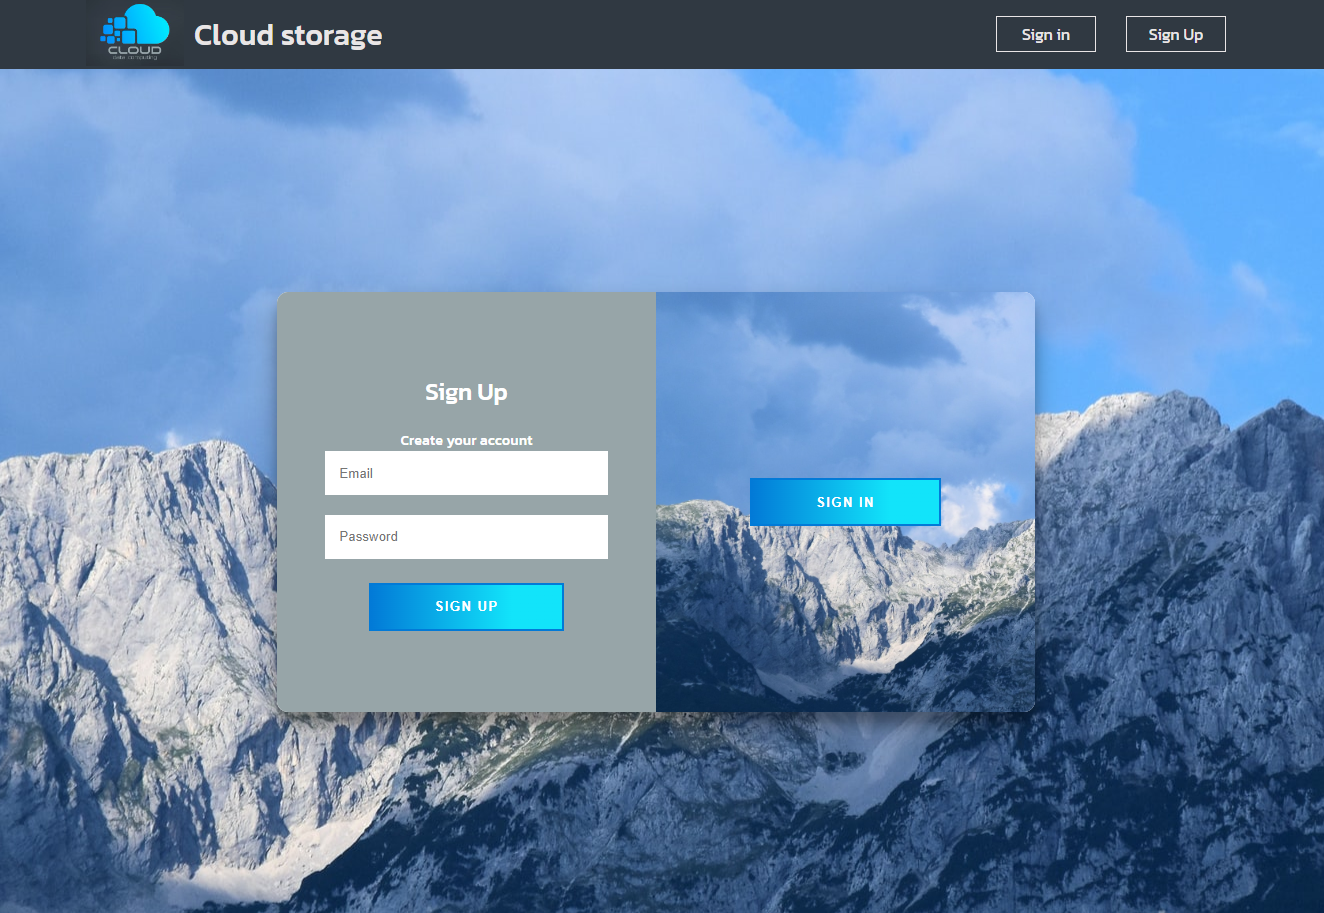Click the Email placeholder text
The height and width of the screenshot is (913, 1324).
[357, 472]
